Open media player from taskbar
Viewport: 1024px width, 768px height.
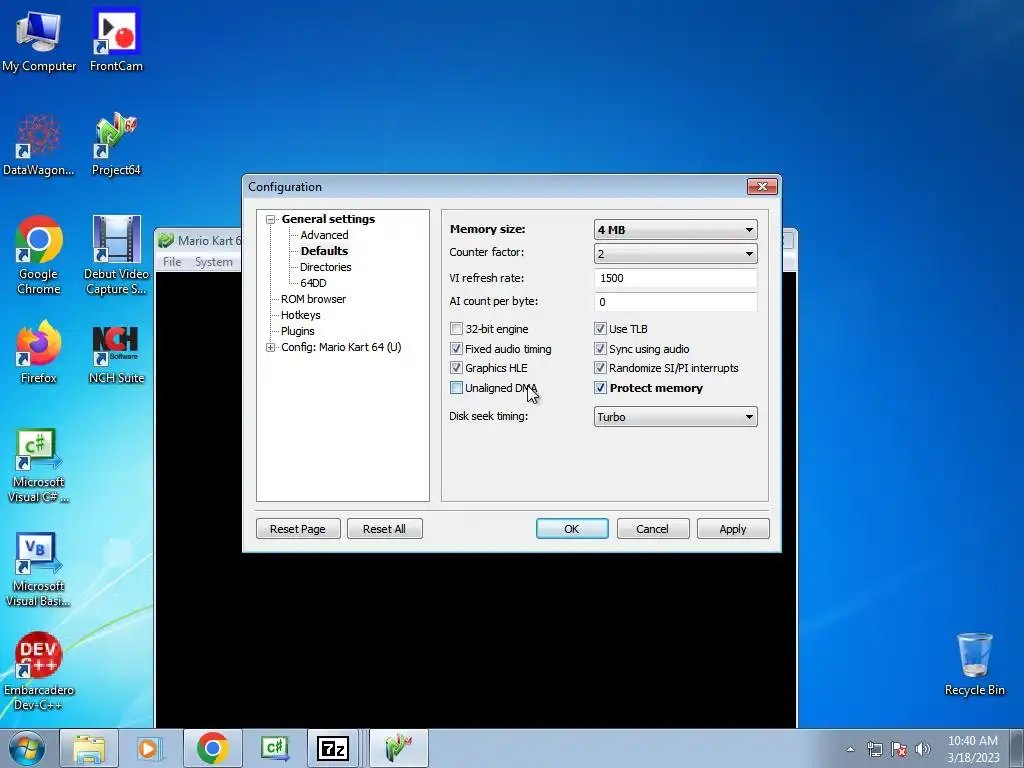pos(148,748)
